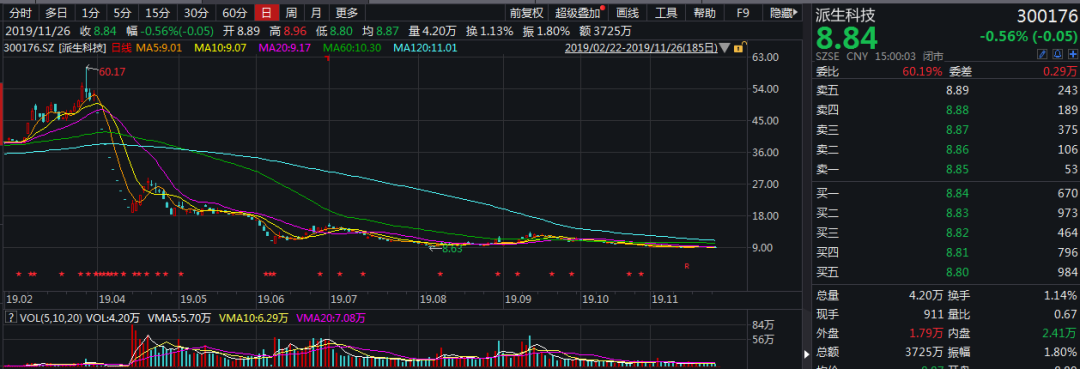Viewport: 1080px width, 369px height.
Task: Open the 画线 drawing tools
Action: [x=627, y=12]
